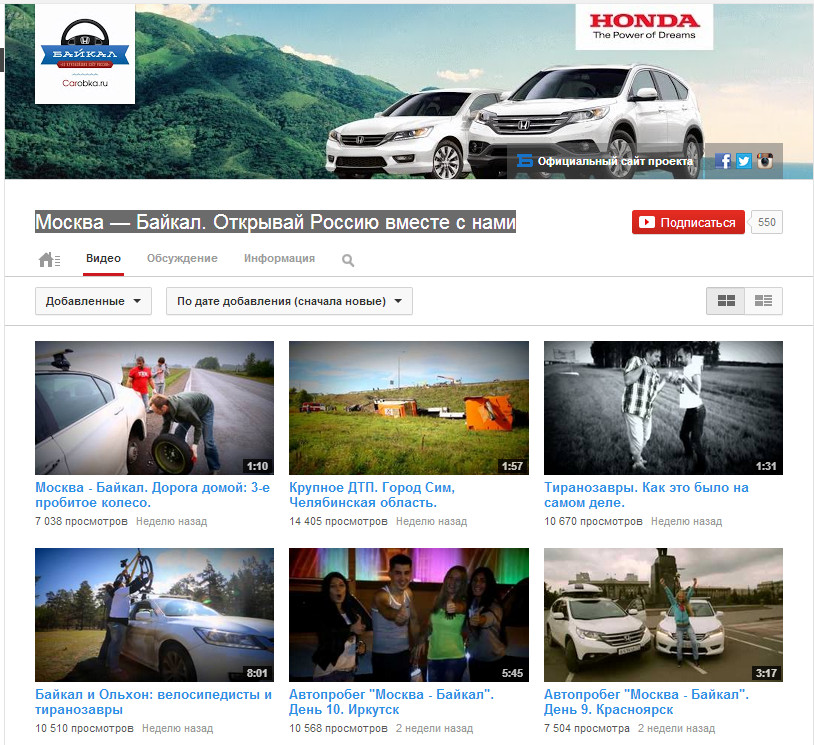Open the Facebook icon in banner

click(723, 161)
